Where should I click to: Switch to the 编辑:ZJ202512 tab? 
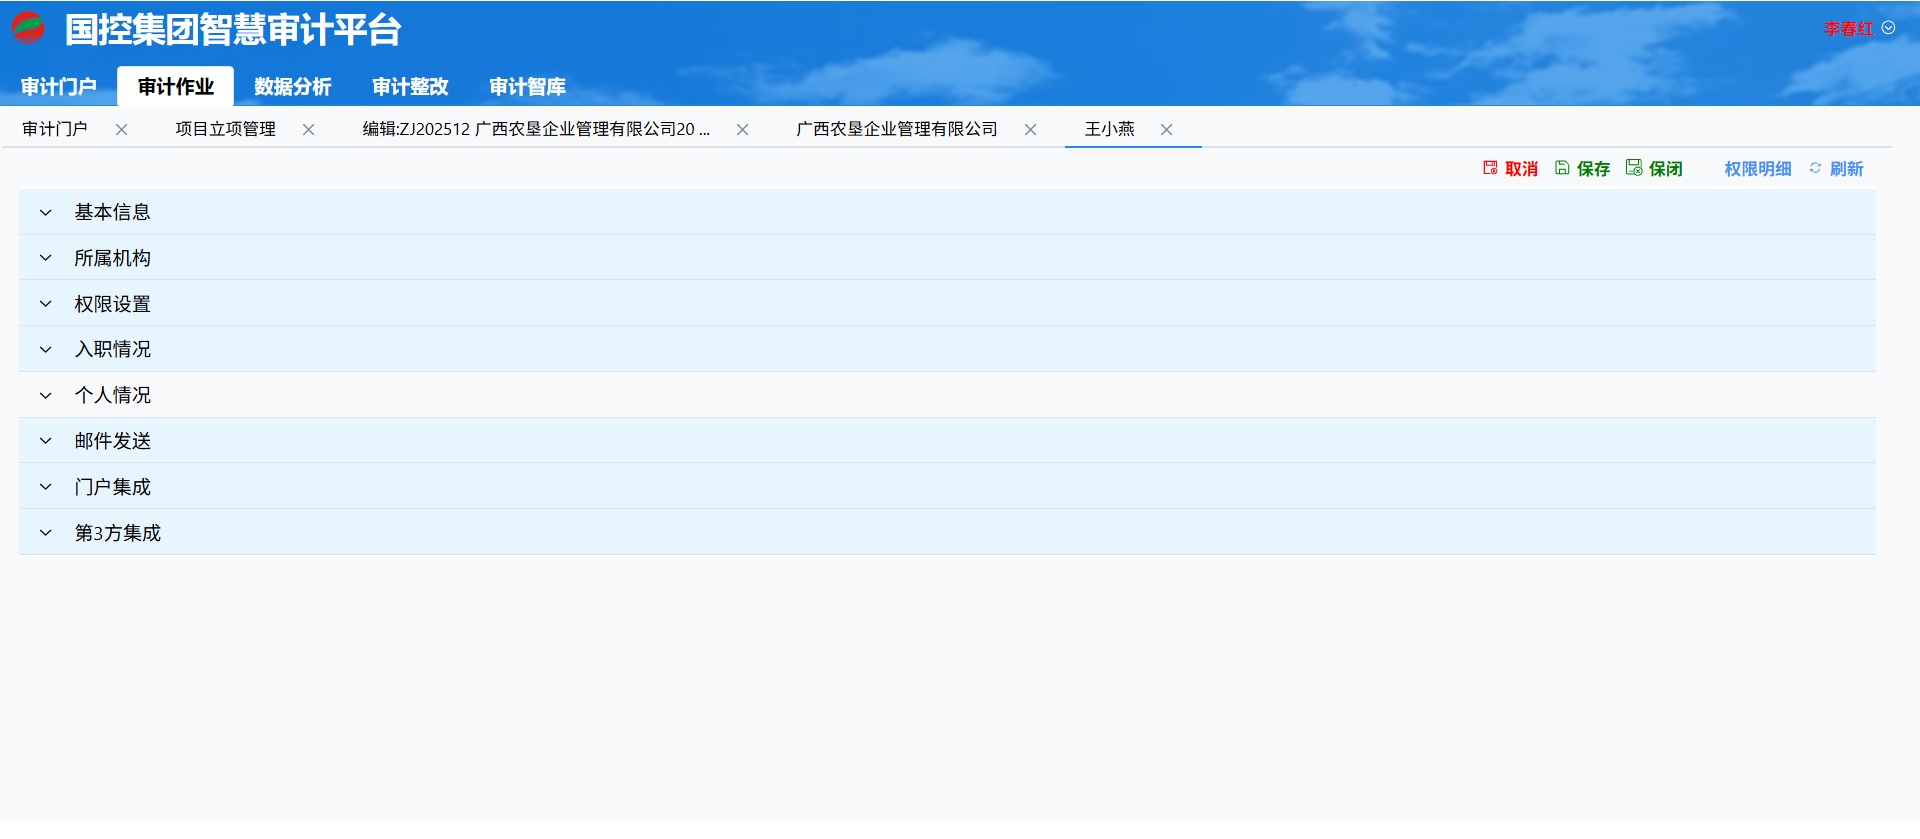click(x=536, y=130)
